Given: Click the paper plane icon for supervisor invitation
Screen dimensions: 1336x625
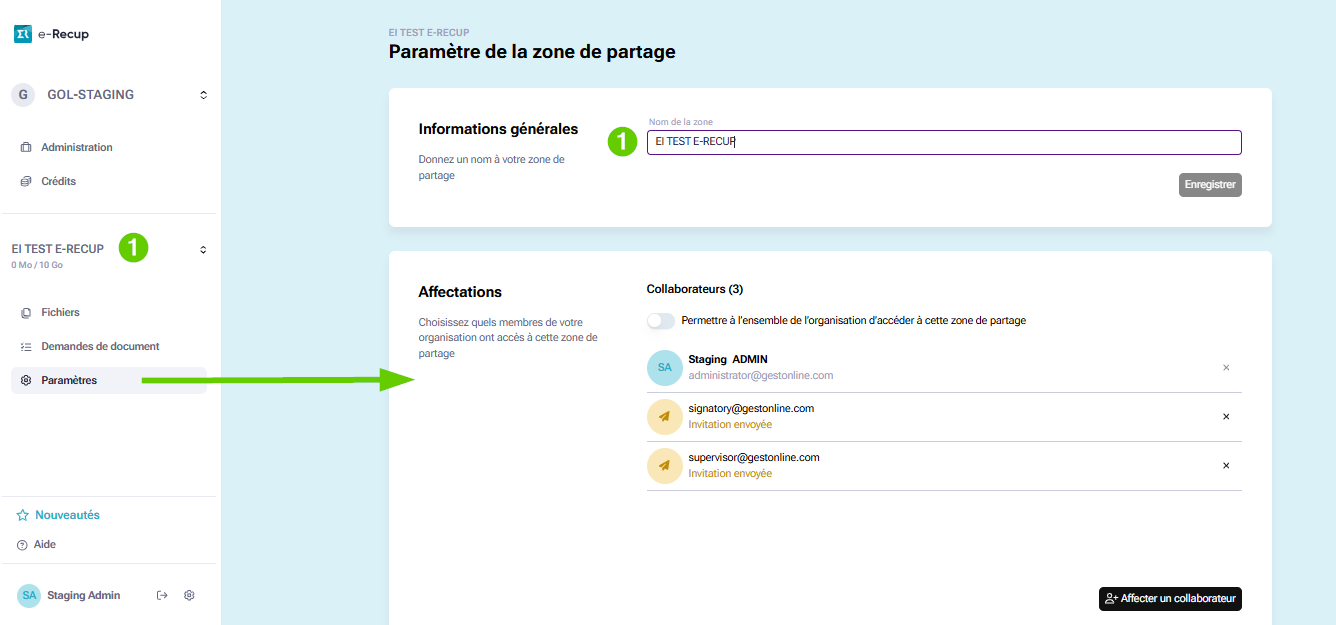Looking at the screenshot, I should (x=664, y=466).
